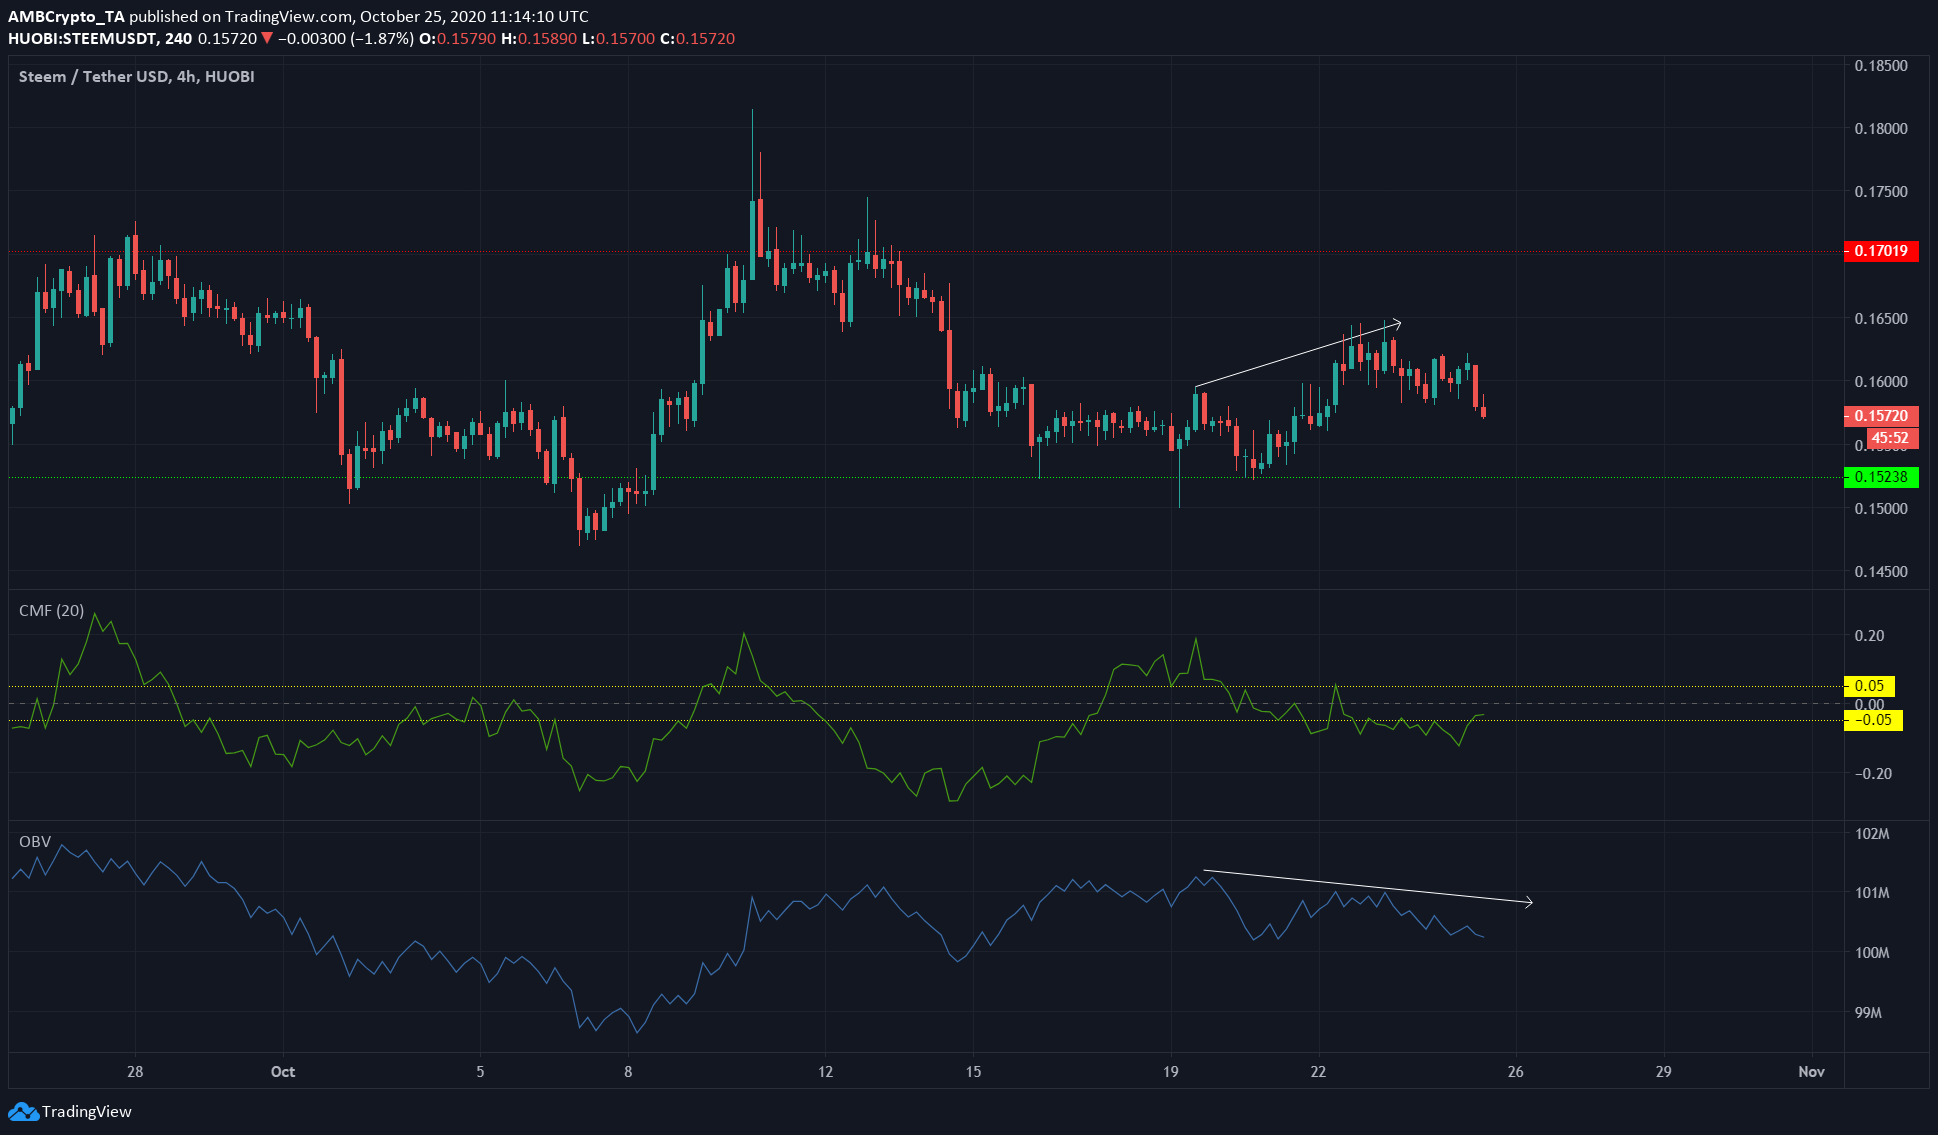Click the 0.14500 price axis value
The width and height of the screenshot is (1938, 1135).
point(1881,572)
